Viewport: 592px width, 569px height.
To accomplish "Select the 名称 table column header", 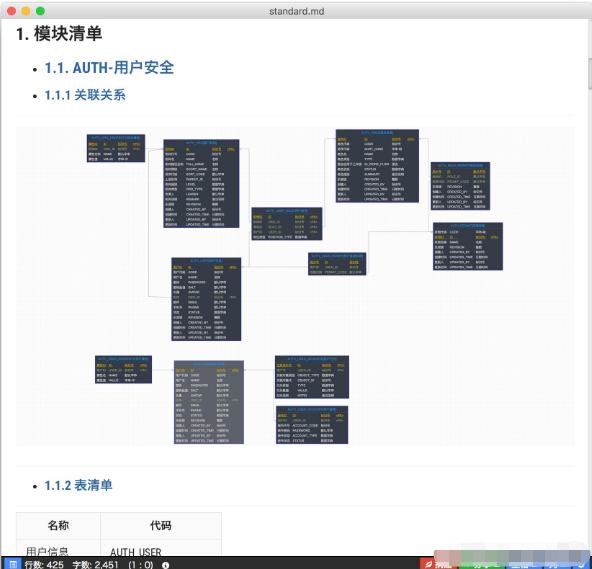I will (58, 525).
